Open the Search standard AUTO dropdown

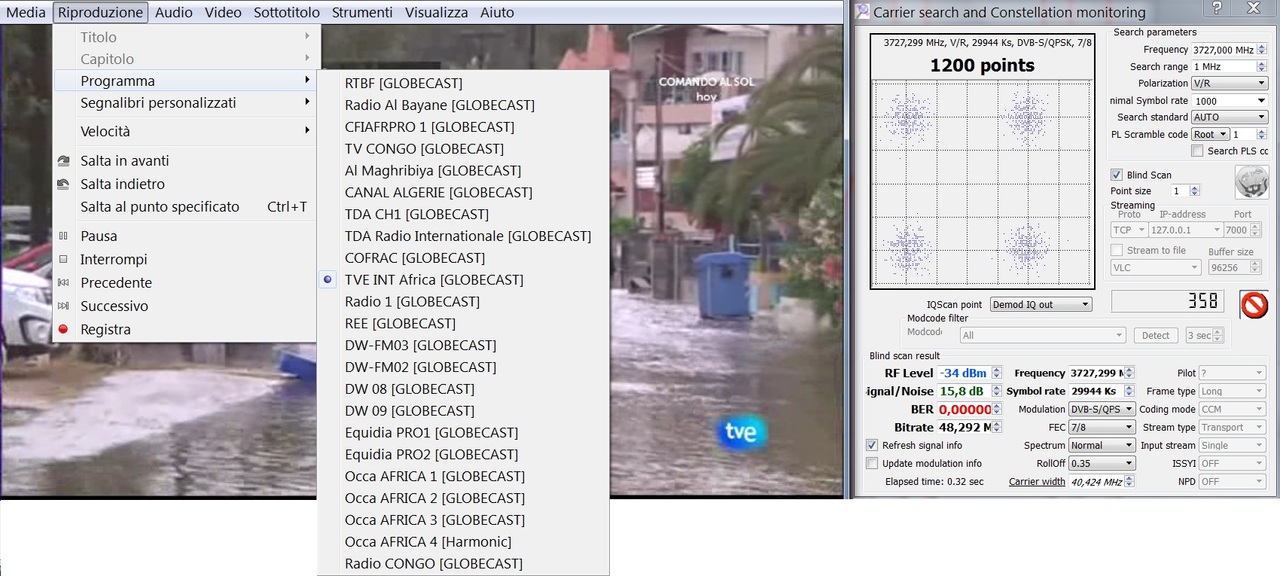1229,117
